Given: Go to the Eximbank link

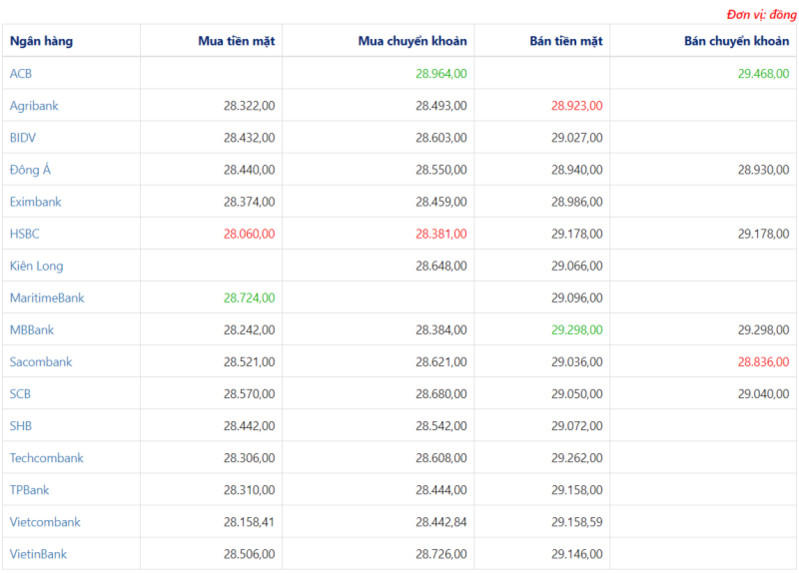Looking at the screenshot, I should pyautogui.click(x=35, y=202).
